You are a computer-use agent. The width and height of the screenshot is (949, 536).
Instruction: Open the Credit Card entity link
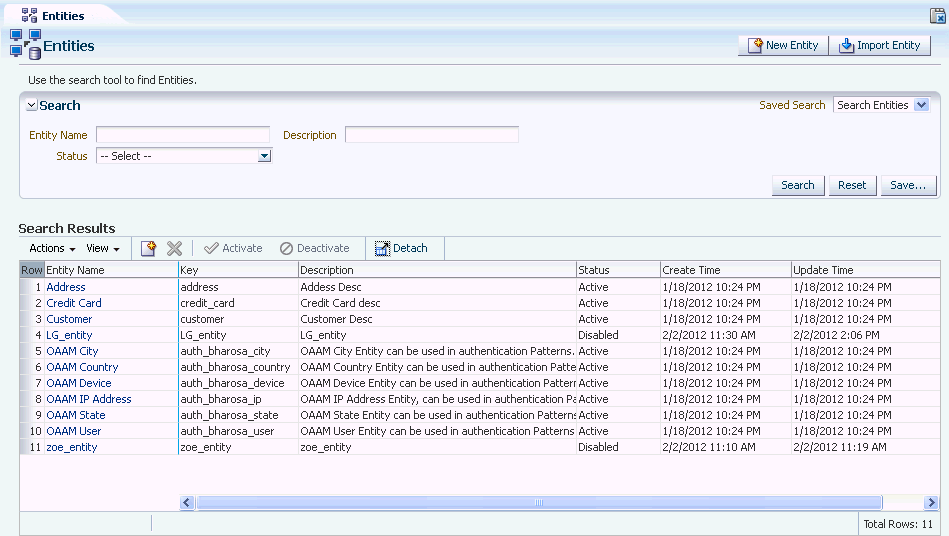click(x=74, y=303)
